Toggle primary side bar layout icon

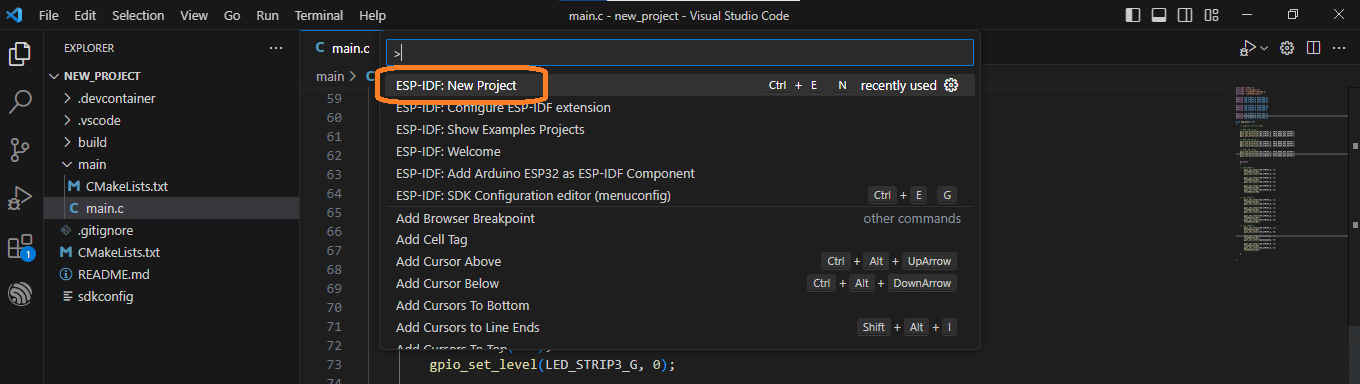(x=1133, y=15)
